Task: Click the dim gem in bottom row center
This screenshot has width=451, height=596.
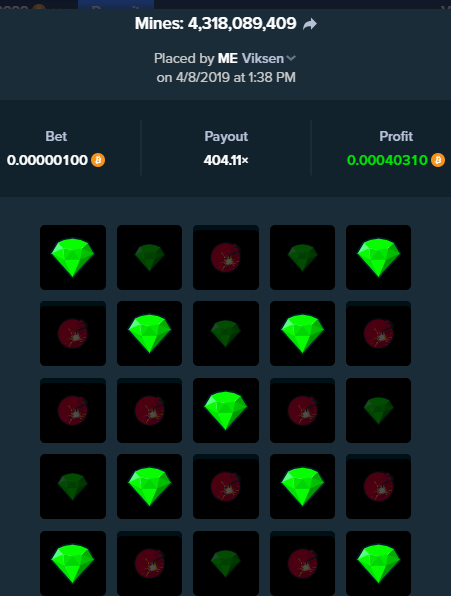Action: point(226,563)
